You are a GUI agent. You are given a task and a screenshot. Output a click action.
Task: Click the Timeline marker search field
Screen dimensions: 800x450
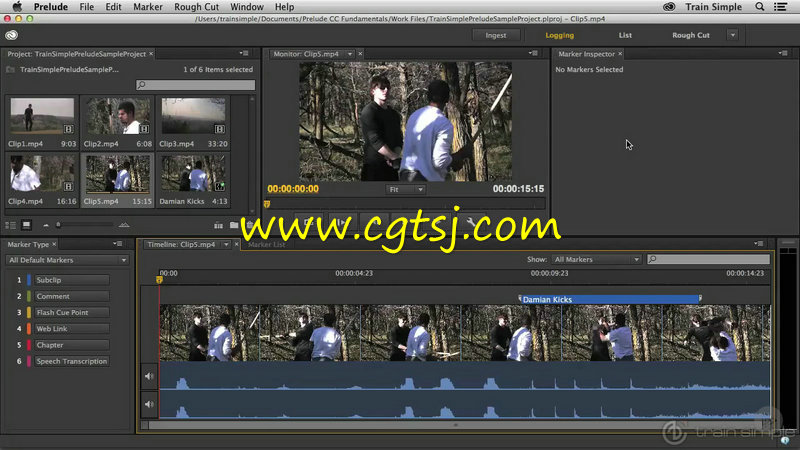pyautogui.click(x=708, y=259)
